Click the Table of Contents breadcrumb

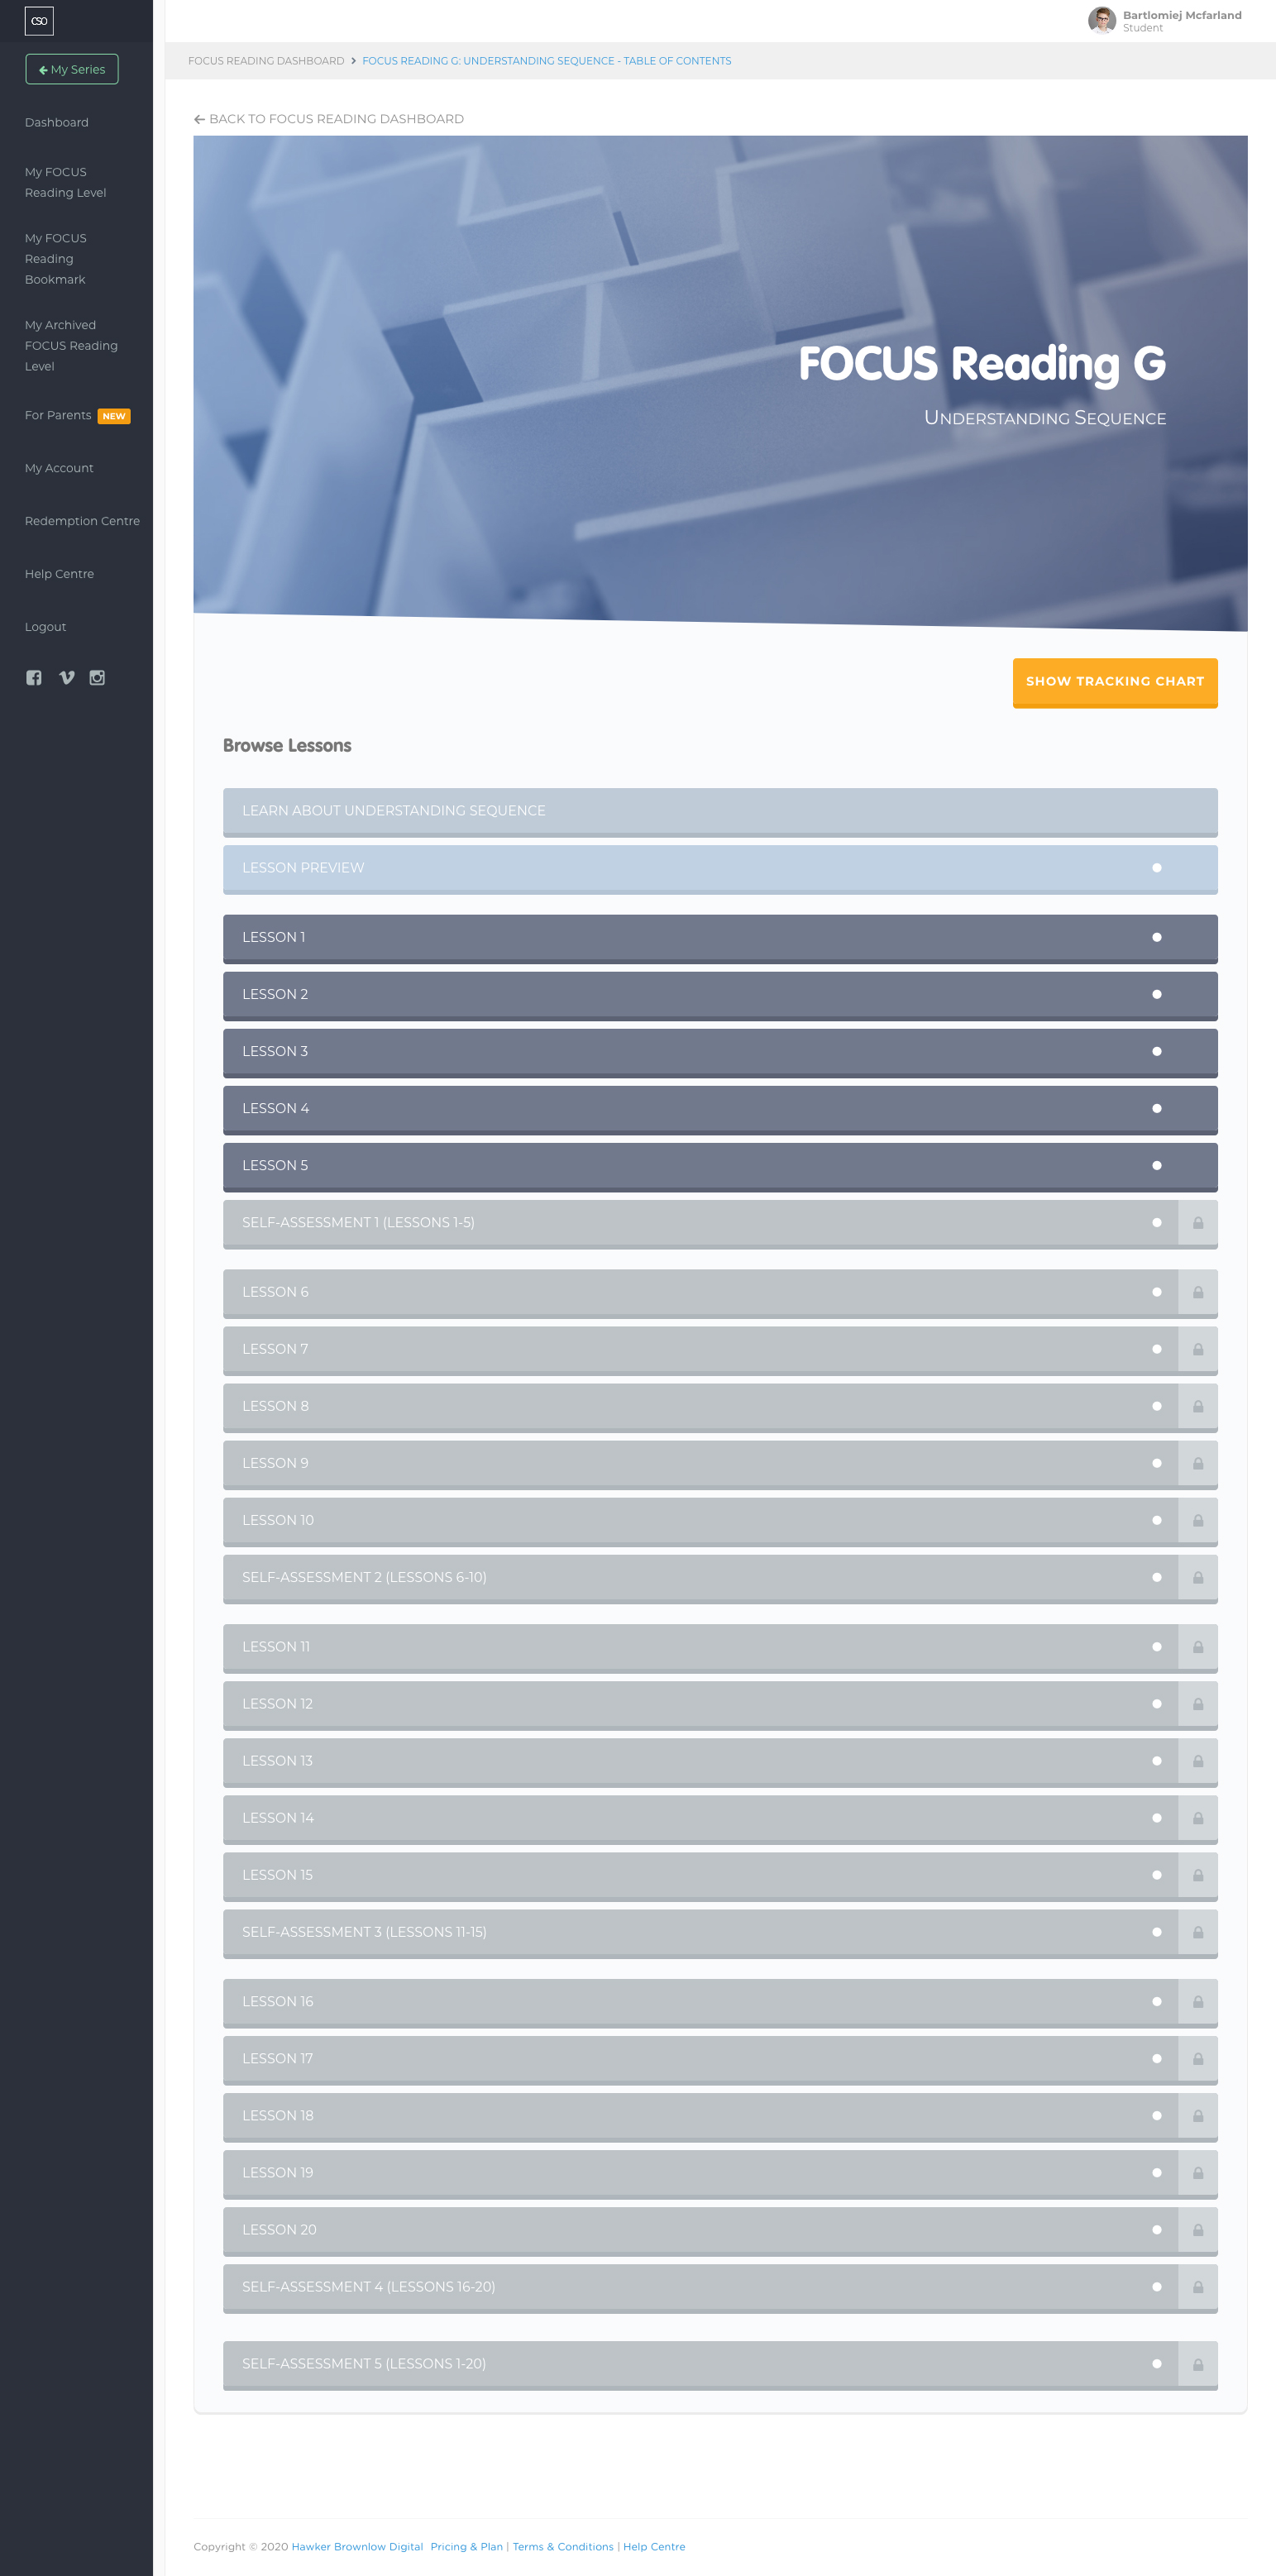pos(546,61)
